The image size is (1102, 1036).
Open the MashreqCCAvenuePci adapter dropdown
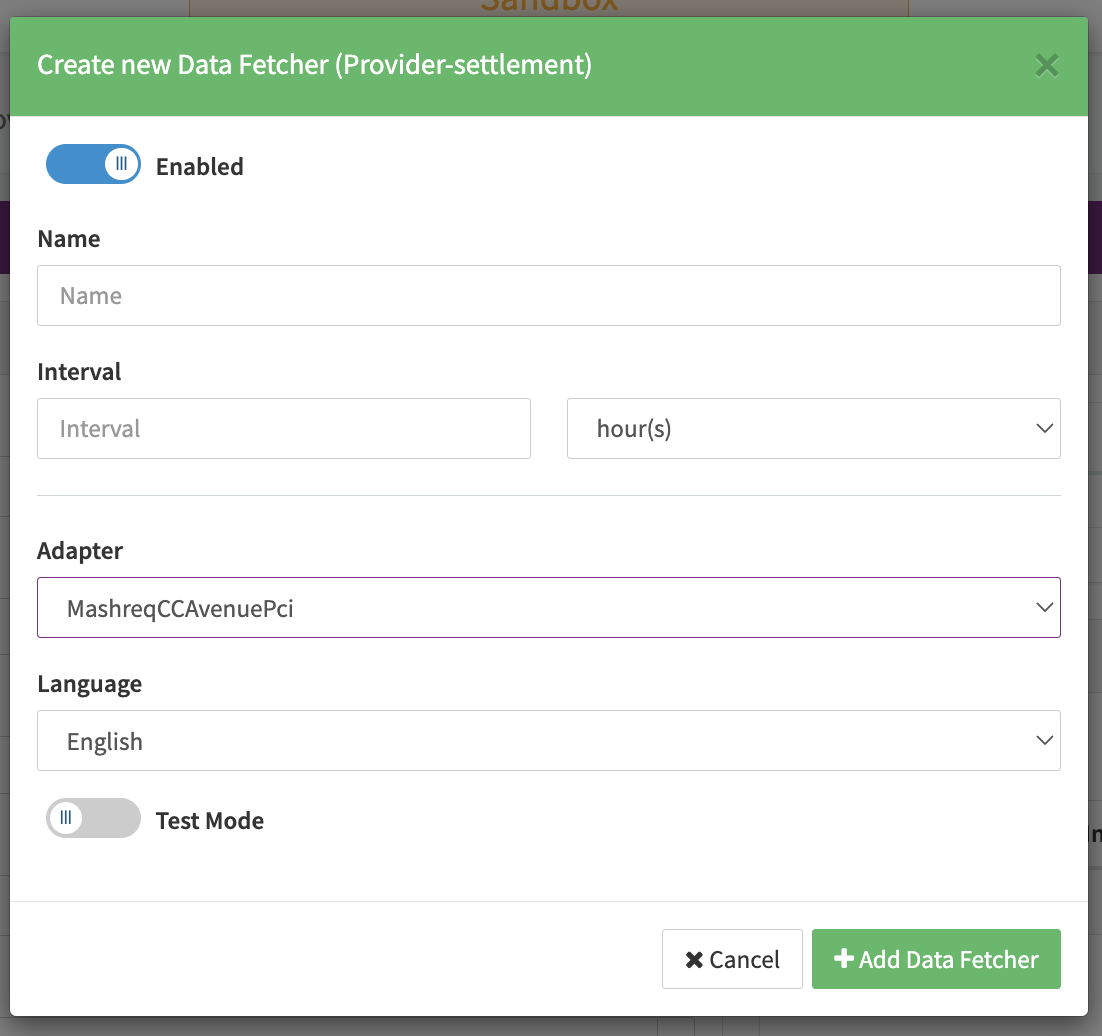pyautogui.click(x=548, y=608)
